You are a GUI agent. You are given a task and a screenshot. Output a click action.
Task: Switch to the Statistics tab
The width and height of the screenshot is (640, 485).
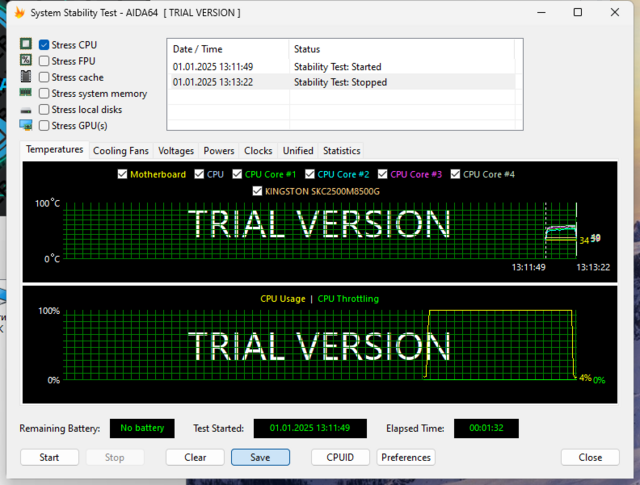(342, 151)
